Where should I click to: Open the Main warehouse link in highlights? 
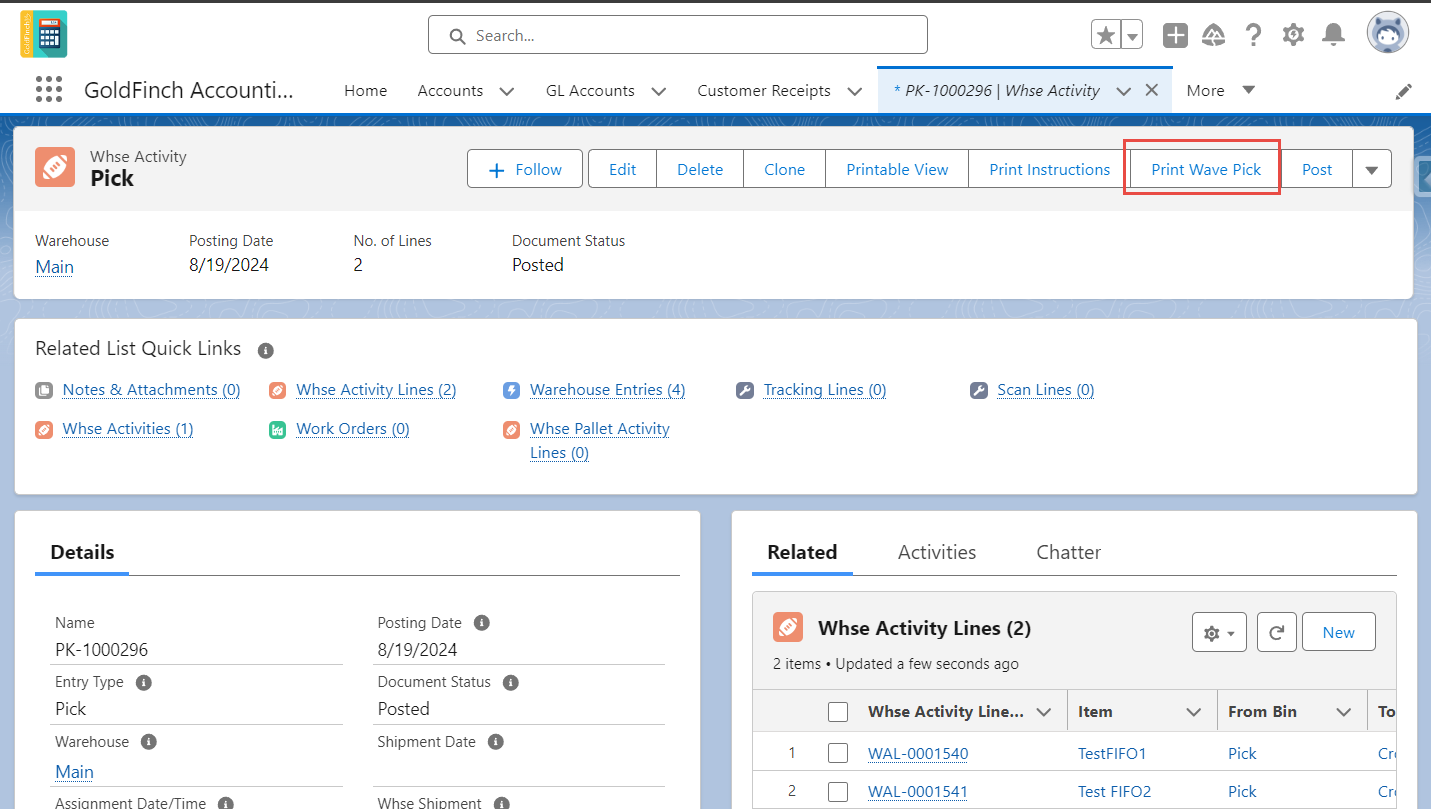(x=54, y=266)
